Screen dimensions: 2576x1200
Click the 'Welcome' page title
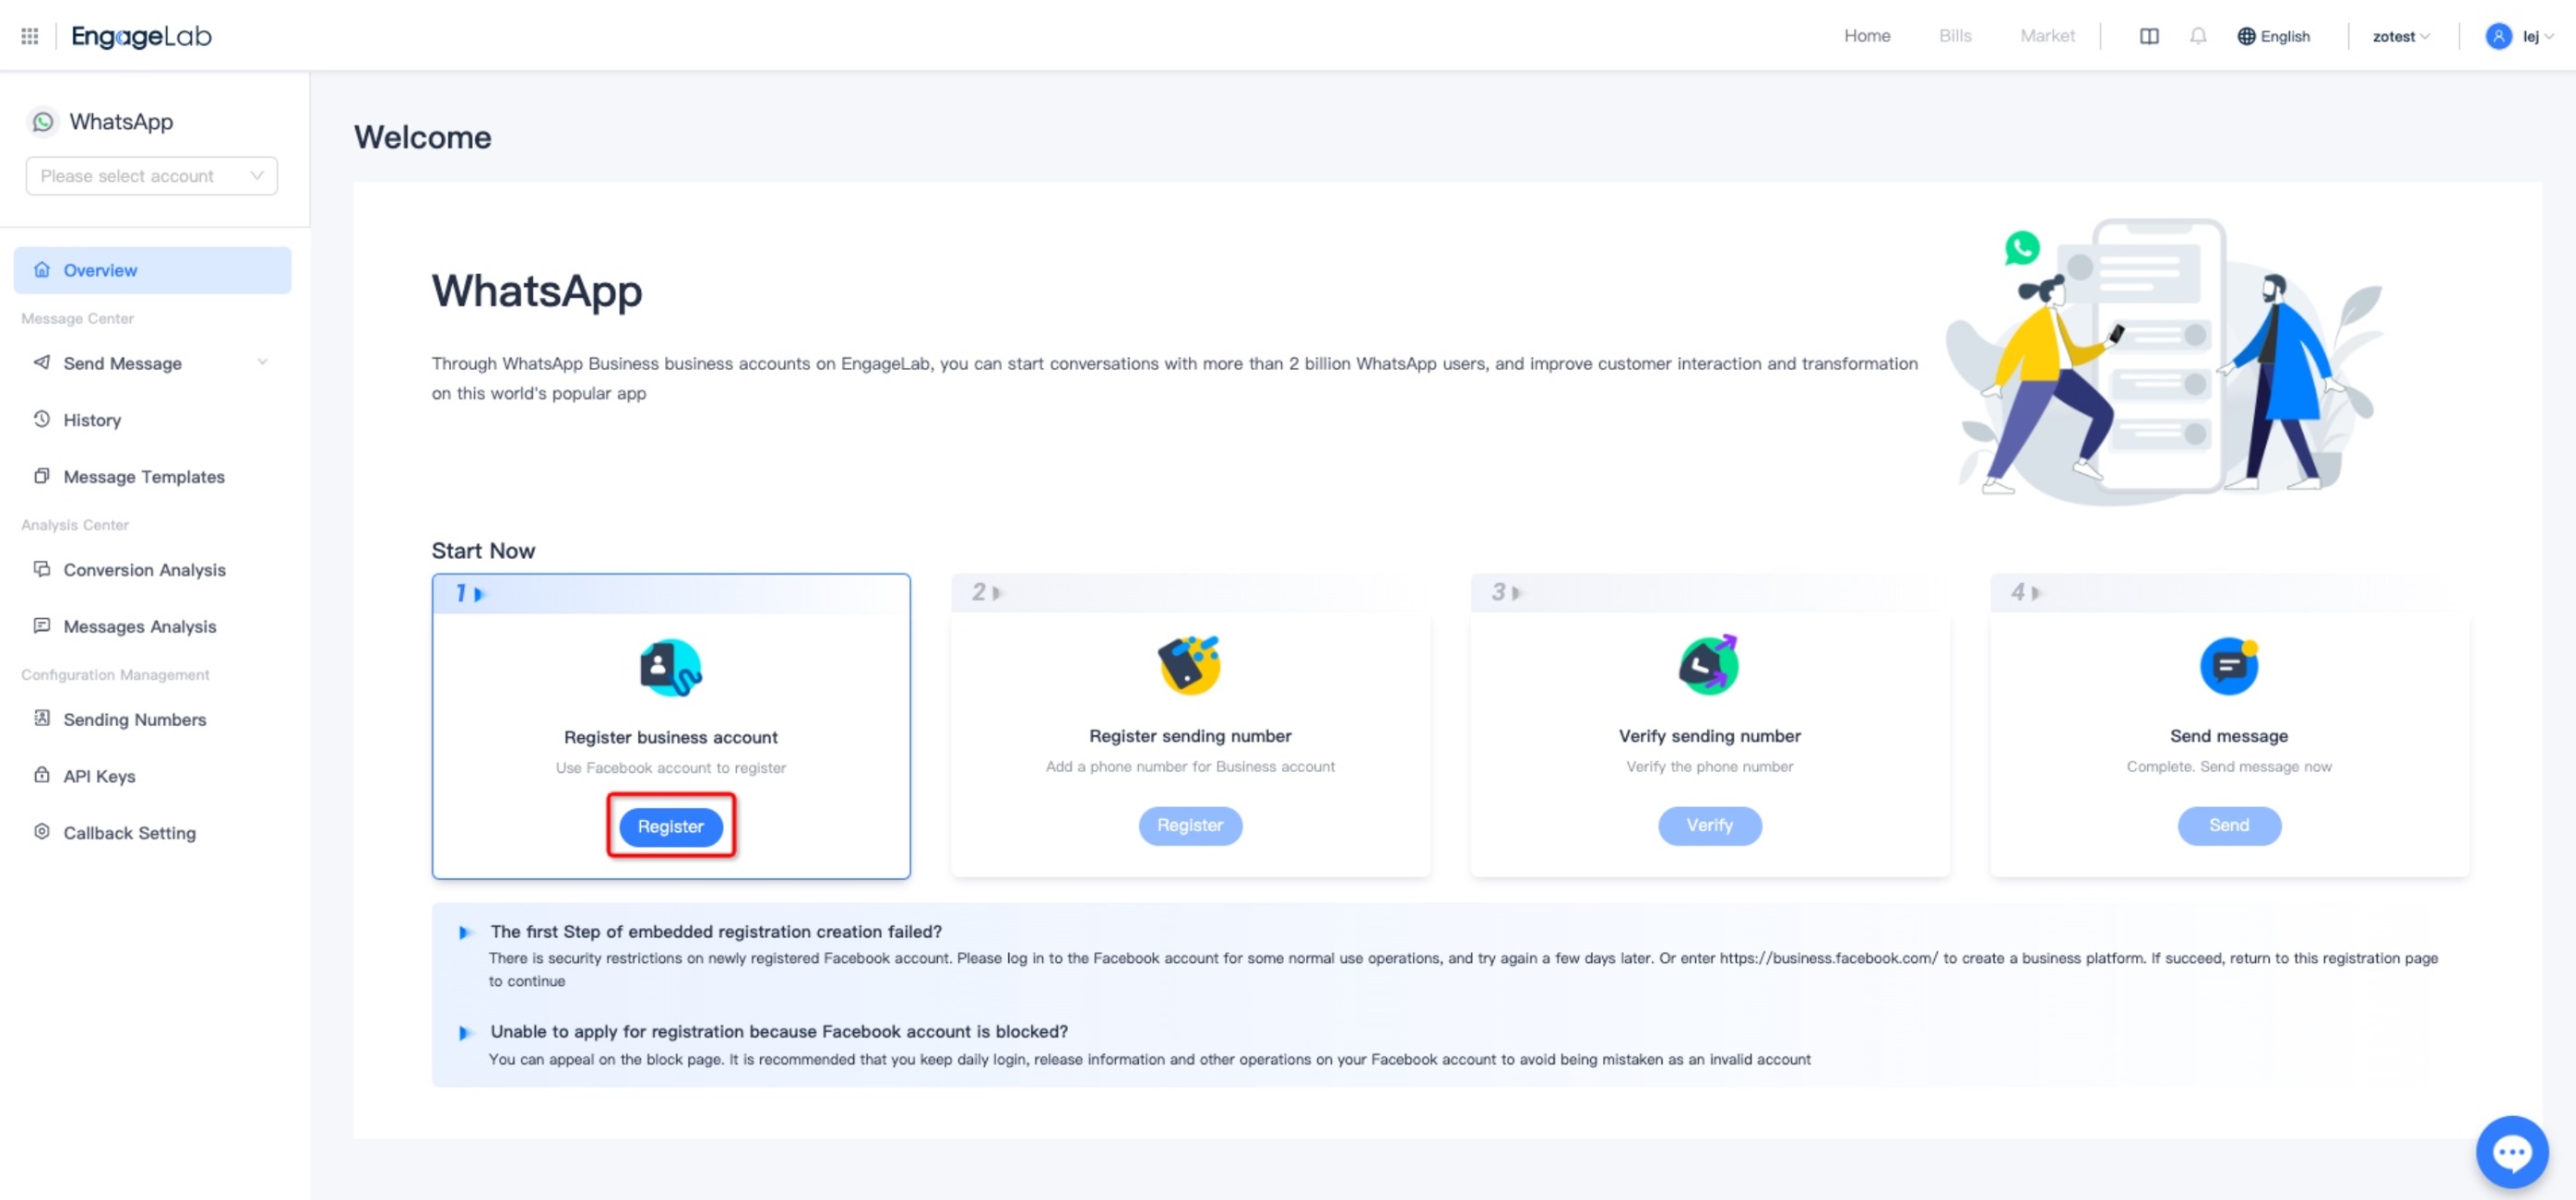pyautogui.click(x=422, y=137)
